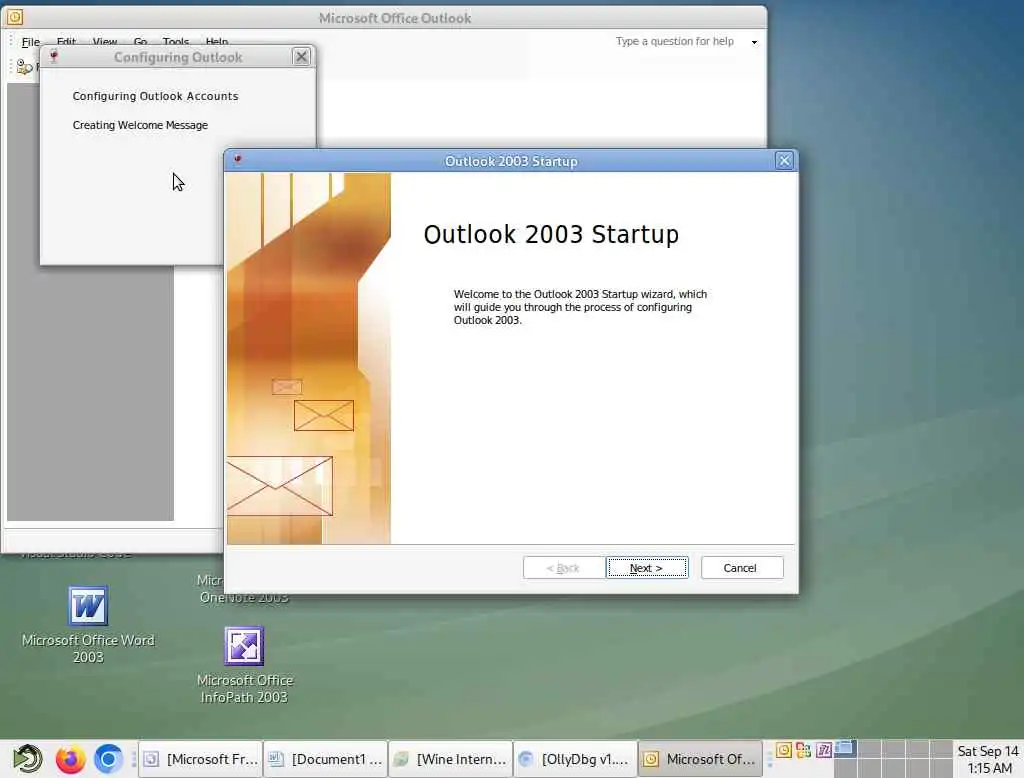This screenshot has height=778, width=1024.
Task: Open the start menu launcher icon
Action: coord(27,759)
